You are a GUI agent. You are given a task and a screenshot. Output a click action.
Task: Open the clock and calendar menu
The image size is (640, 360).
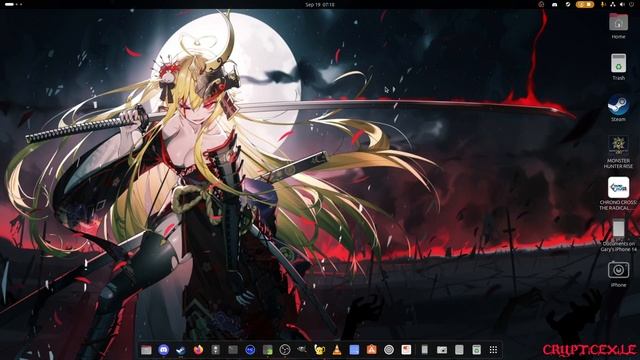pyautogui.click(x=320, y=4)
